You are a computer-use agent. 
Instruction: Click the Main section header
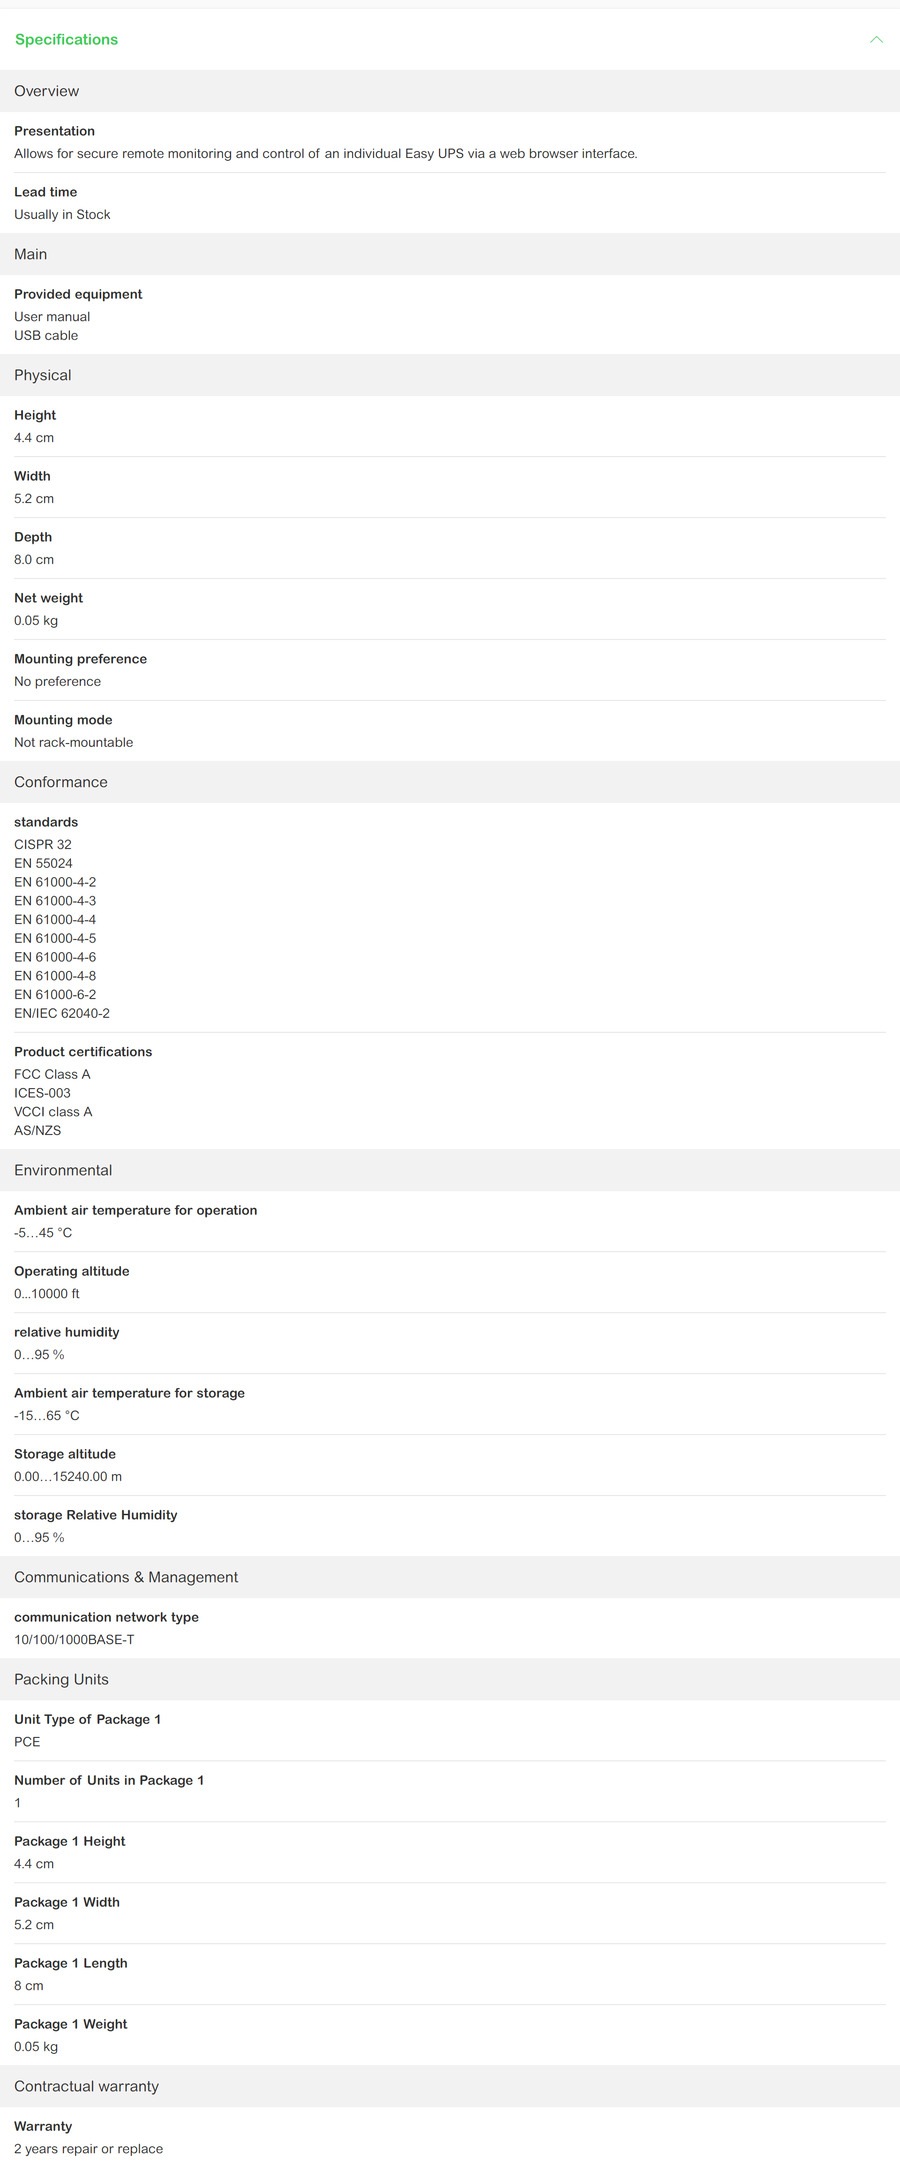[31, 254]
